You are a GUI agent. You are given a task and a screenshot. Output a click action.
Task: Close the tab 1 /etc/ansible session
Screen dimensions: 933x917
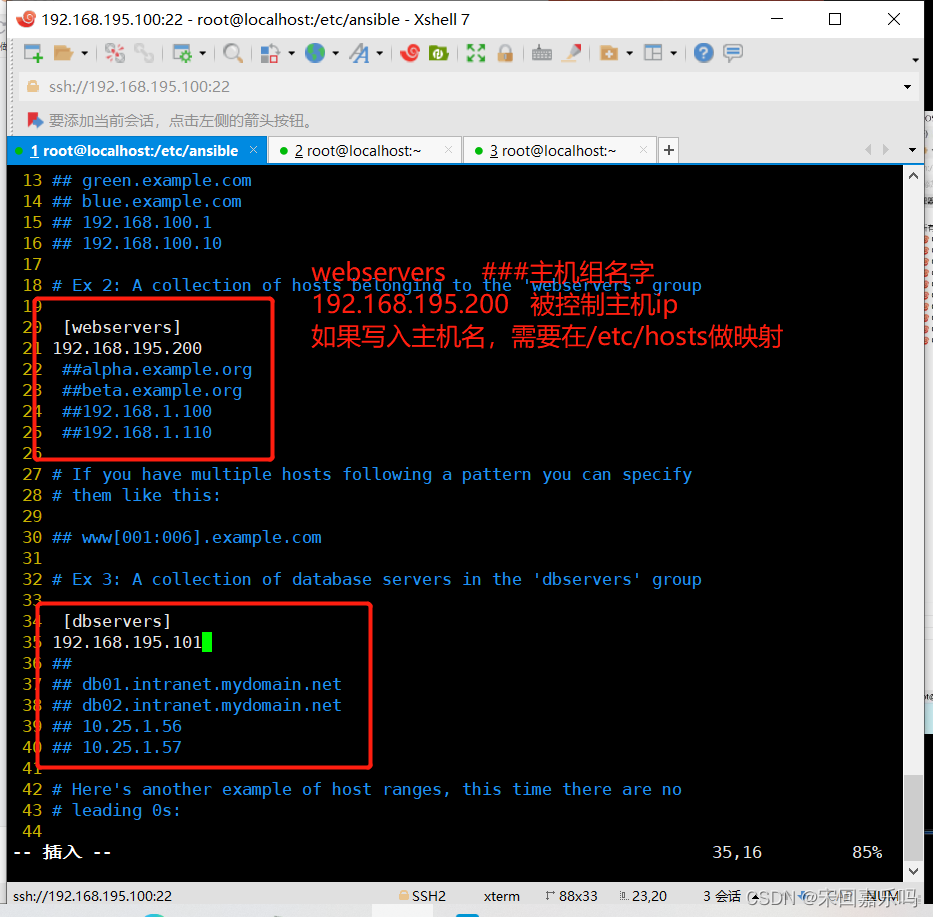pyautogui.click(x=253, y=150)
